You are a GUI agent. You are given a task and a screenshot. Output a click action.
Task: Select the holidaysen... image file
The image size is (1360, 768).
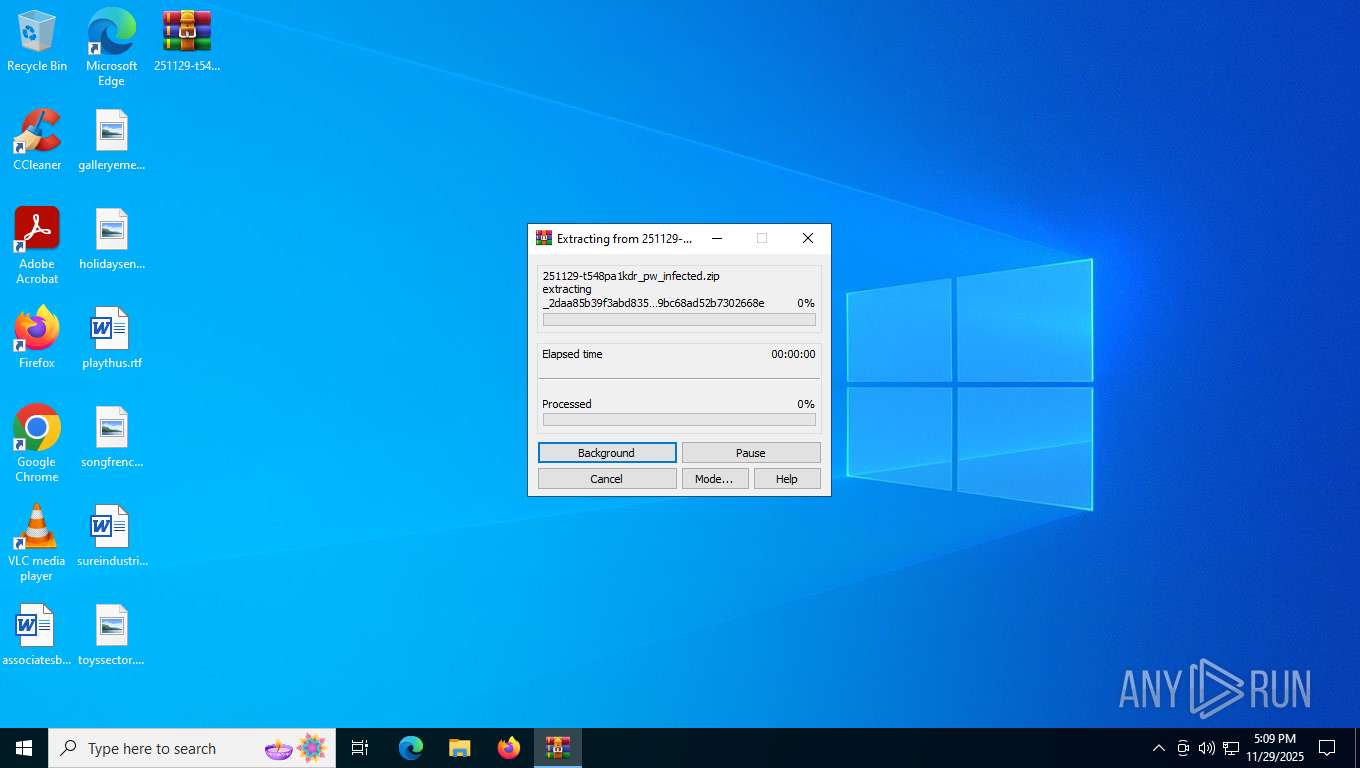coord(111,239)
